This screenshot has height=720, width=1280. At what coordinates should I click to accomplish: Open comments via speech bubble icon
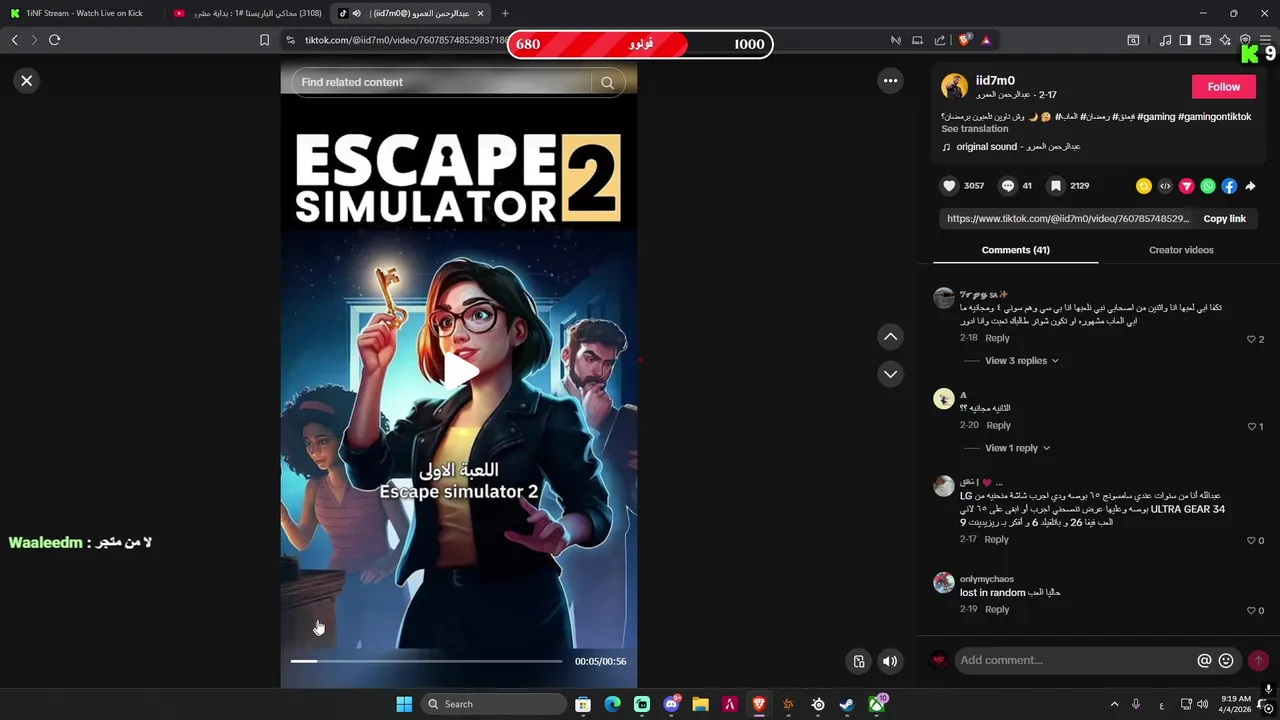point(1008,186)
